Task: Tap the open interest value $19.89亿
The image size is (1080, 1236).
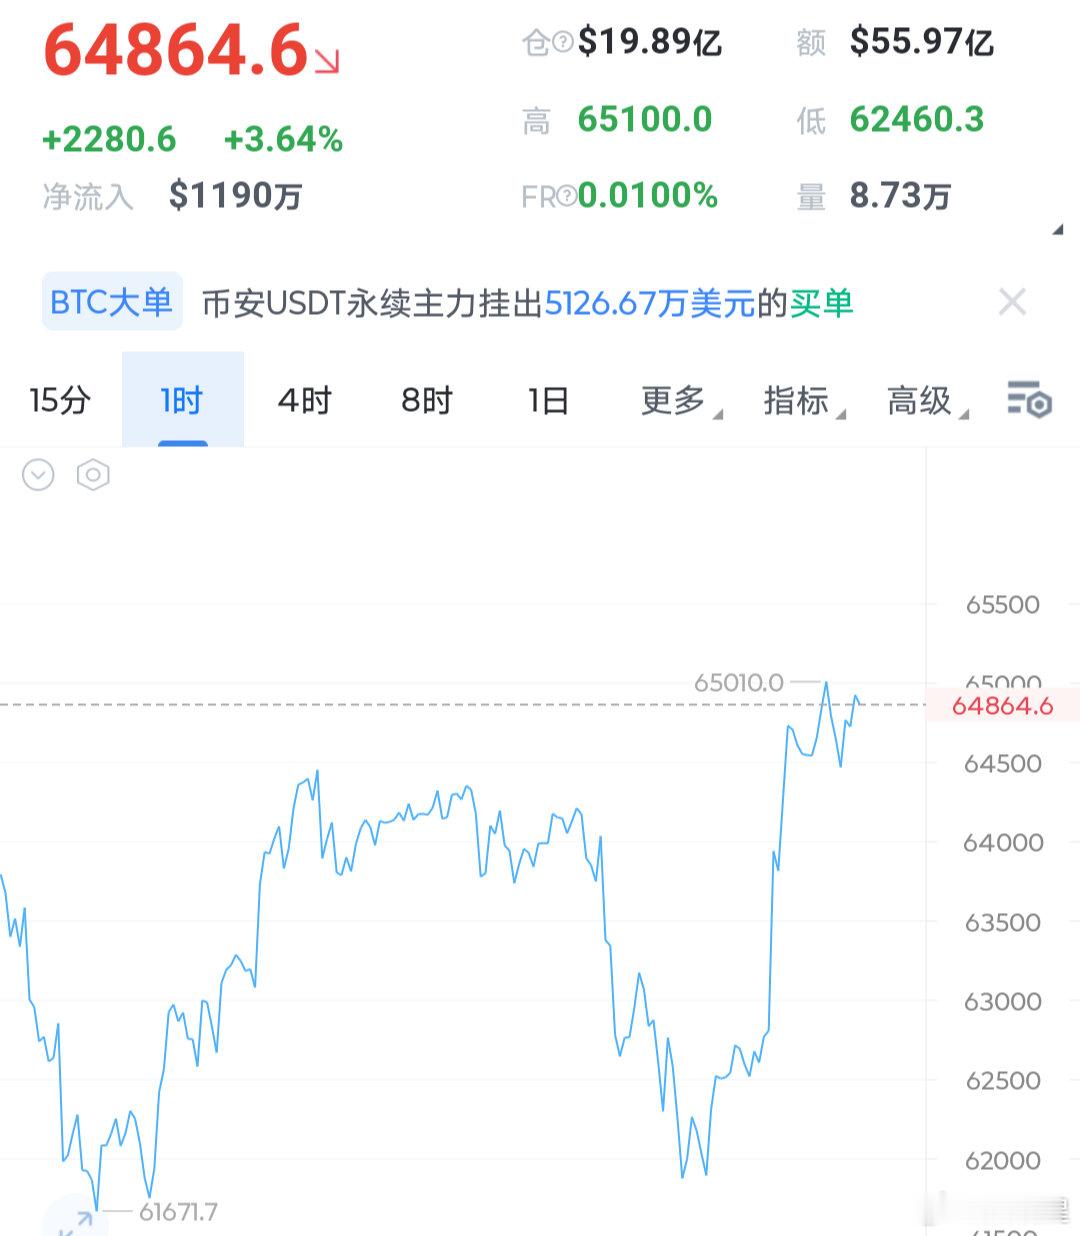Action: coord(650,42)
